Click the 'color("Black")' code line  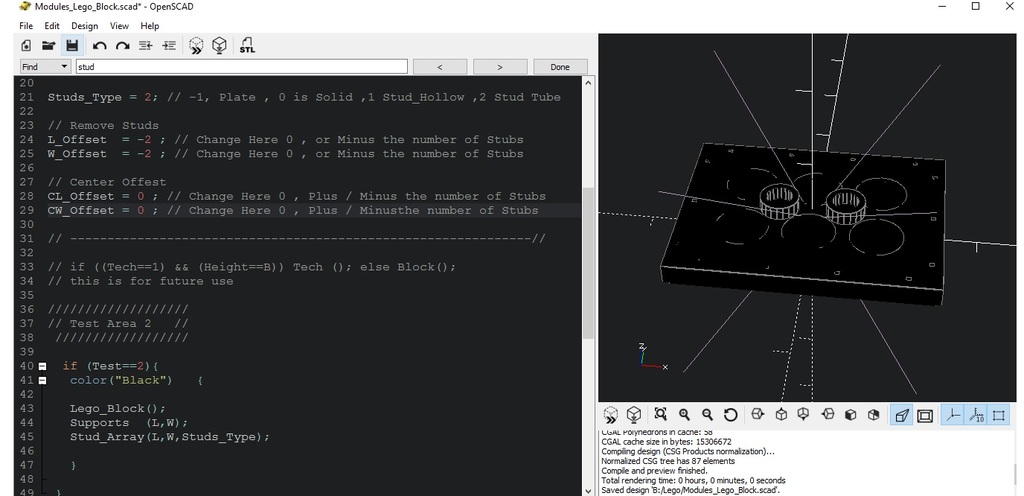[136, 380]
